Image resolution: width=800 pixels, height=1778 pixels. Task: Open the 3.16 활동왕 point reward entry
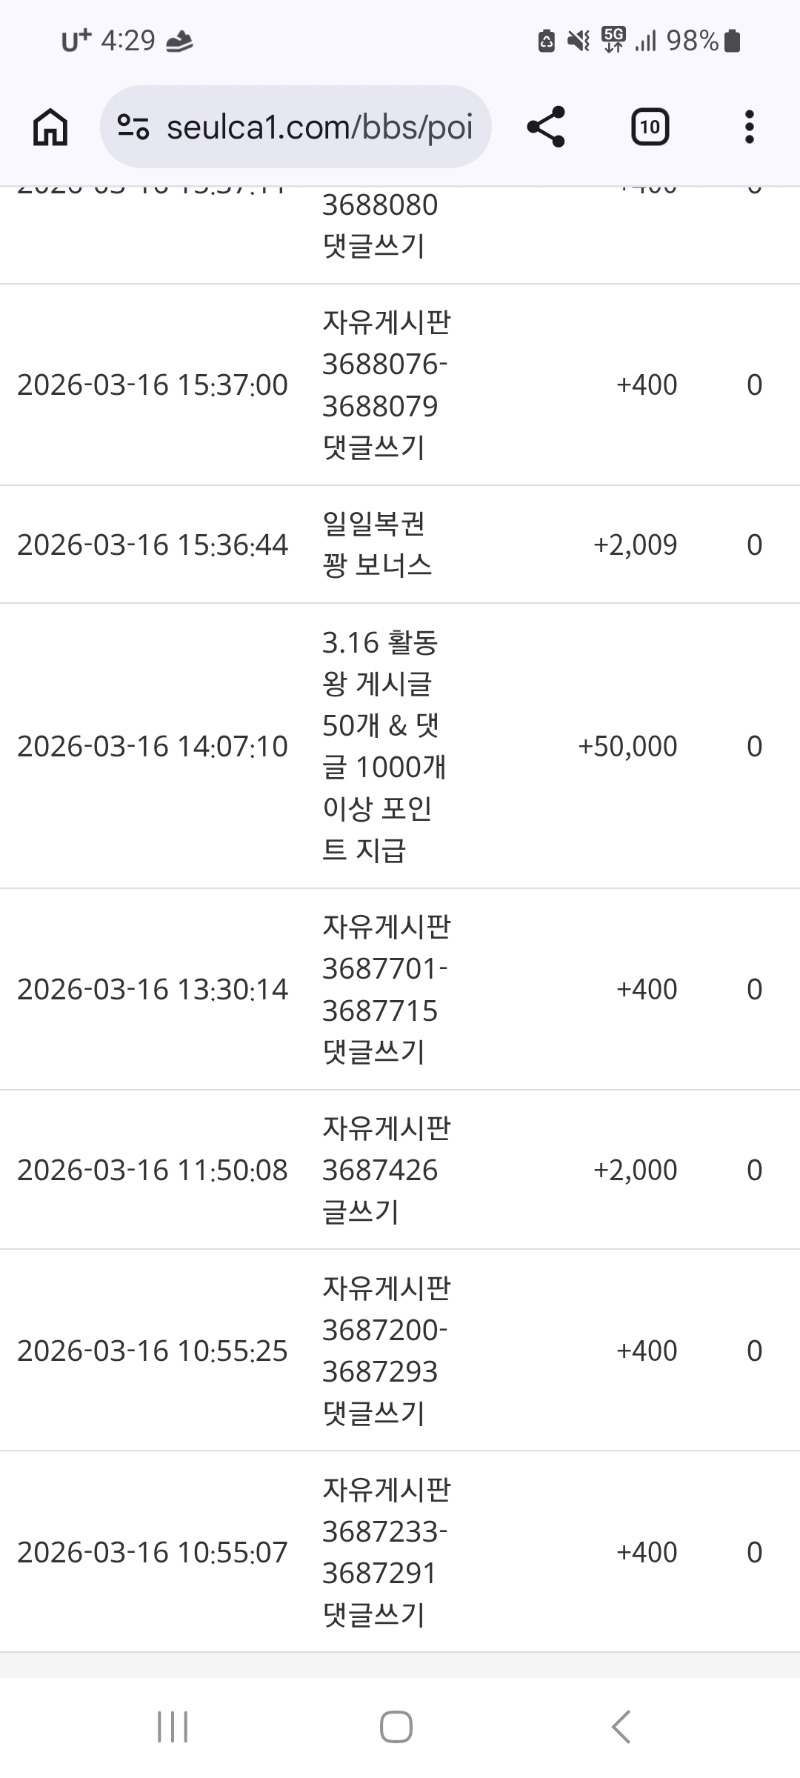[383, 746]
